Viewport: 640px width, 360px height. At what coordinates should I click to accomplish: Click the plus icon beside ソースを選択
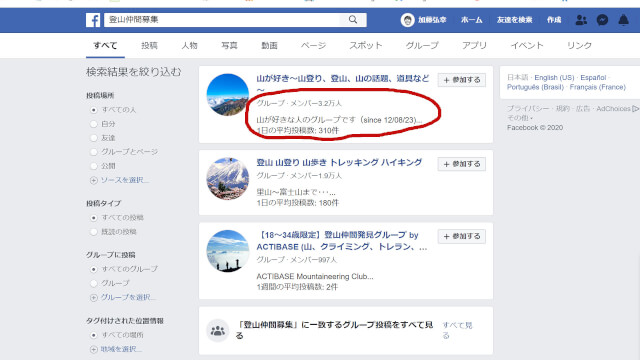(x=93, y=180)
